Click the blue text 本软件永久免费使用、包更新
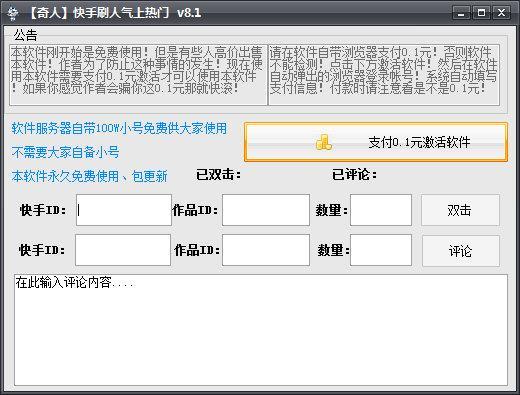Viewport: 520px width, 395px height. tap(89, 176)
